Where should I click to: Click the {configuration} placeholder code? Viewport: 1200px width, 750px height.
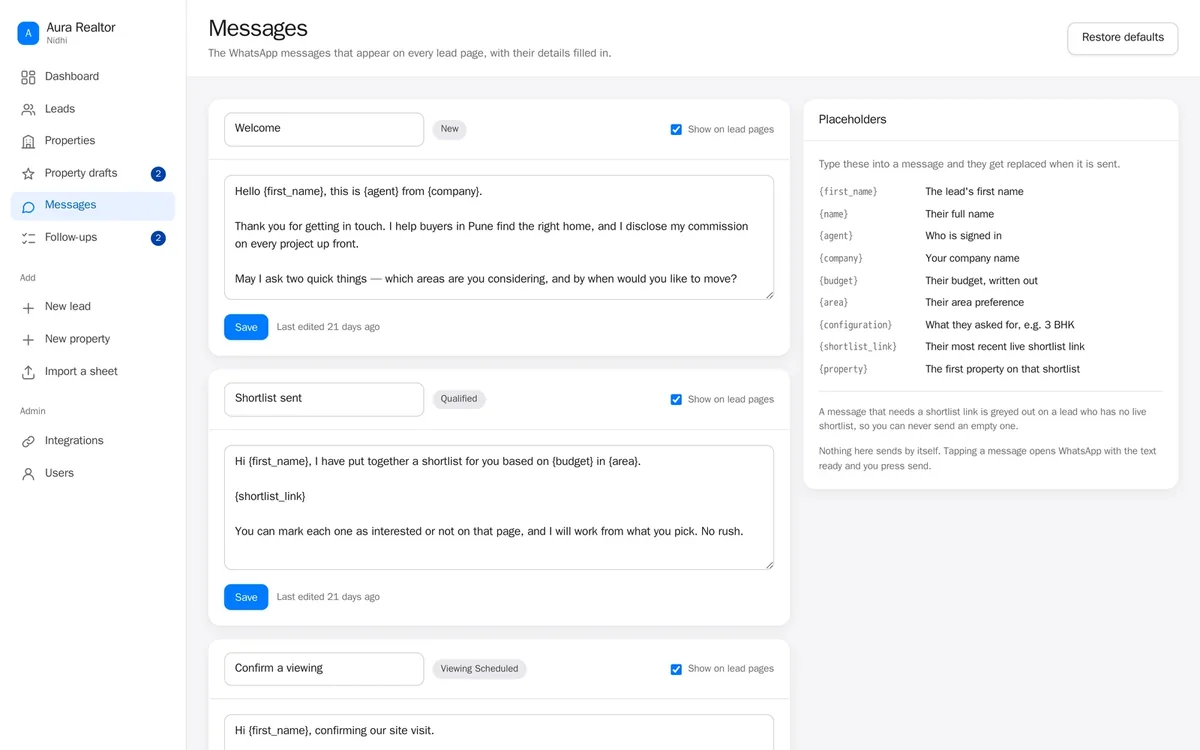coord(855,325)
